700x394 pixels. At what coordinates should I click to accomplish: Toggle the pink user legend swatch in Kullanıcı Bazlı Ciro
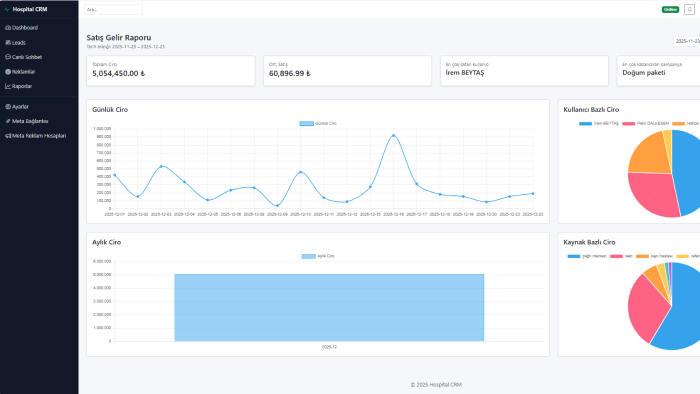629,124
